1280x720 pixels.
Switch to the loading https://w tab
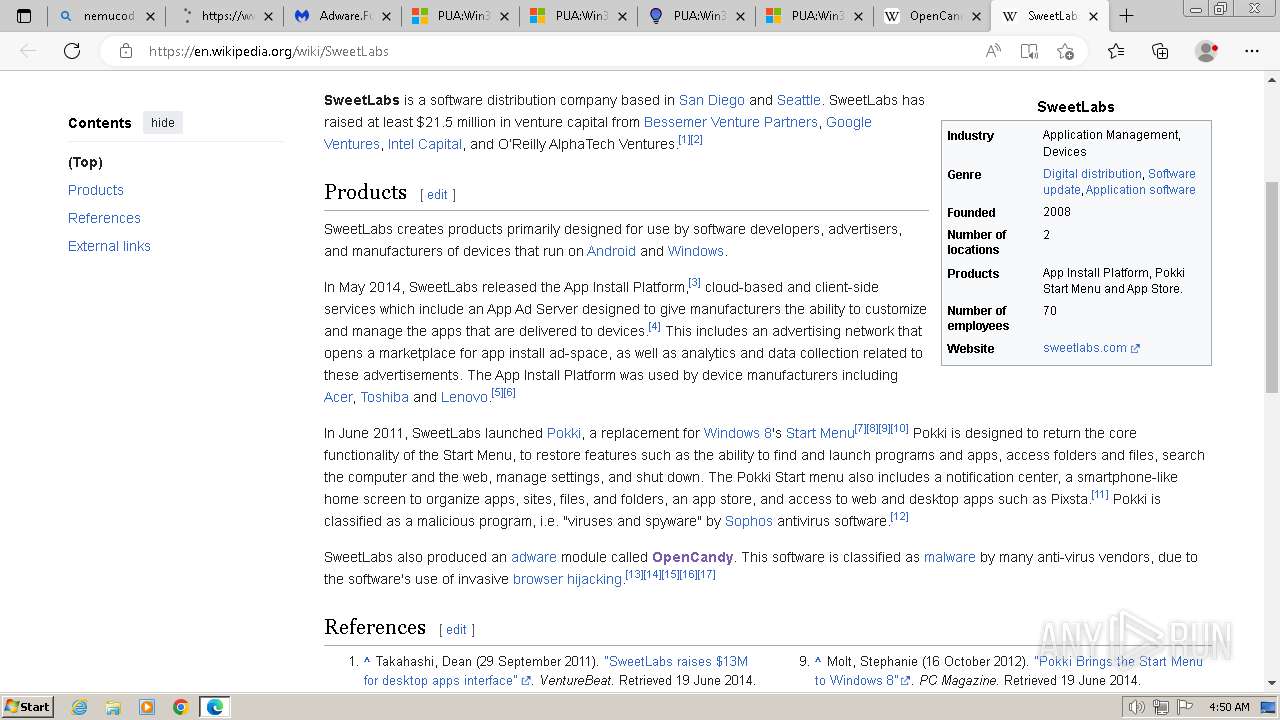(x=224, y=16)
